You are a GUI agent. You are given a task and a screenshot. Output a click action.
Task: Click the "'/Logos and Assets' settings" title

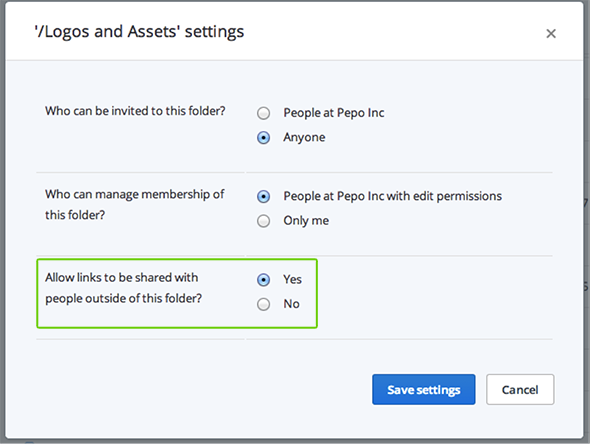pyautogui.click(x=139, y=32)
